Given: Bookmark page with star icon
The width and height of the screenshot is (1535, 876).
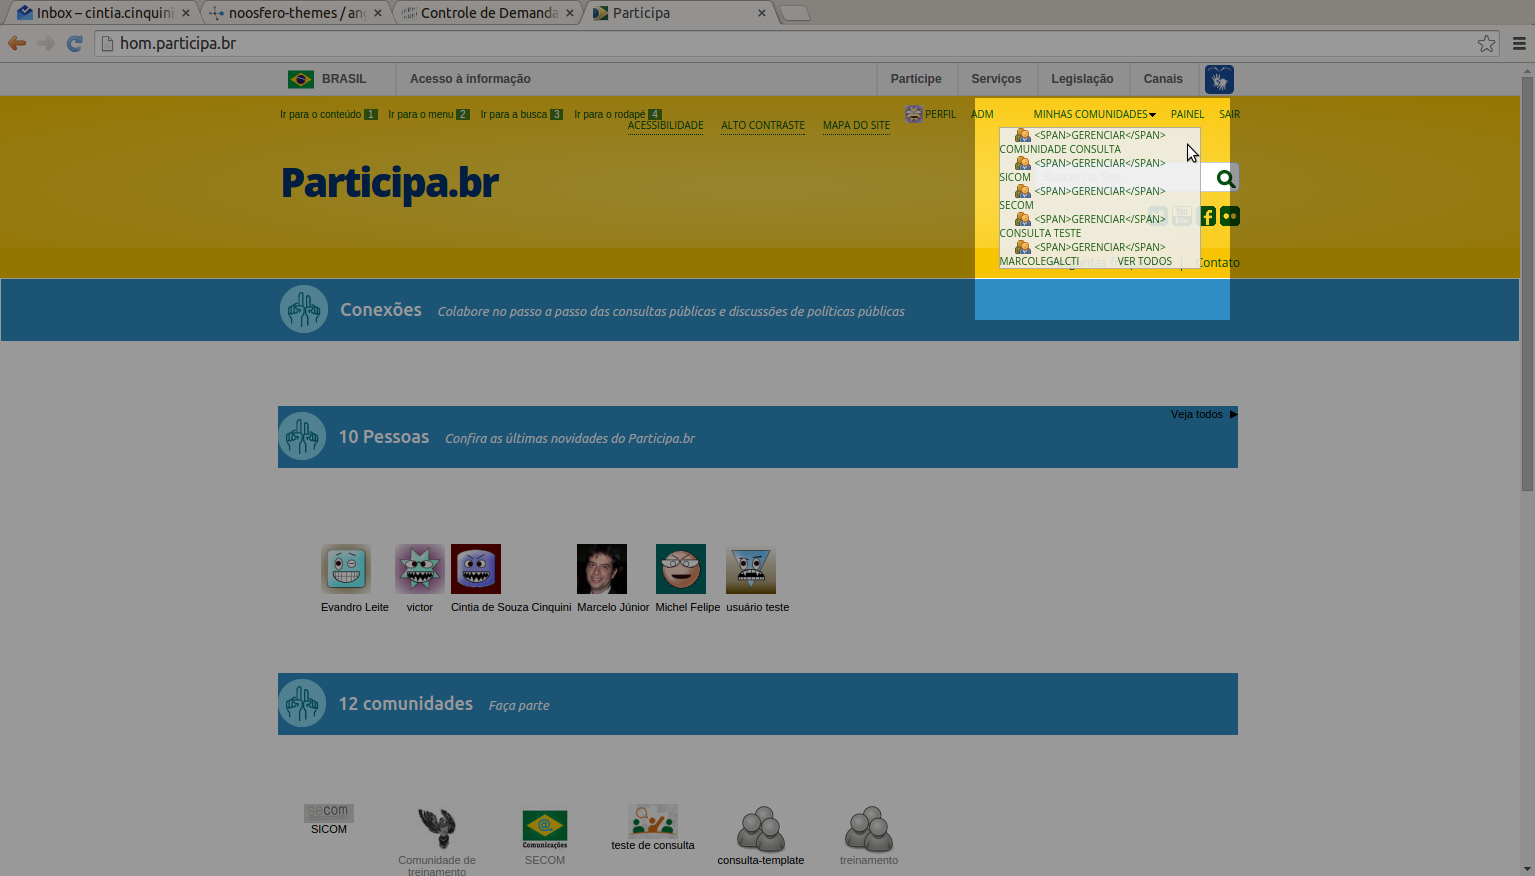Looking at the screenshot, I should 1486,43.
